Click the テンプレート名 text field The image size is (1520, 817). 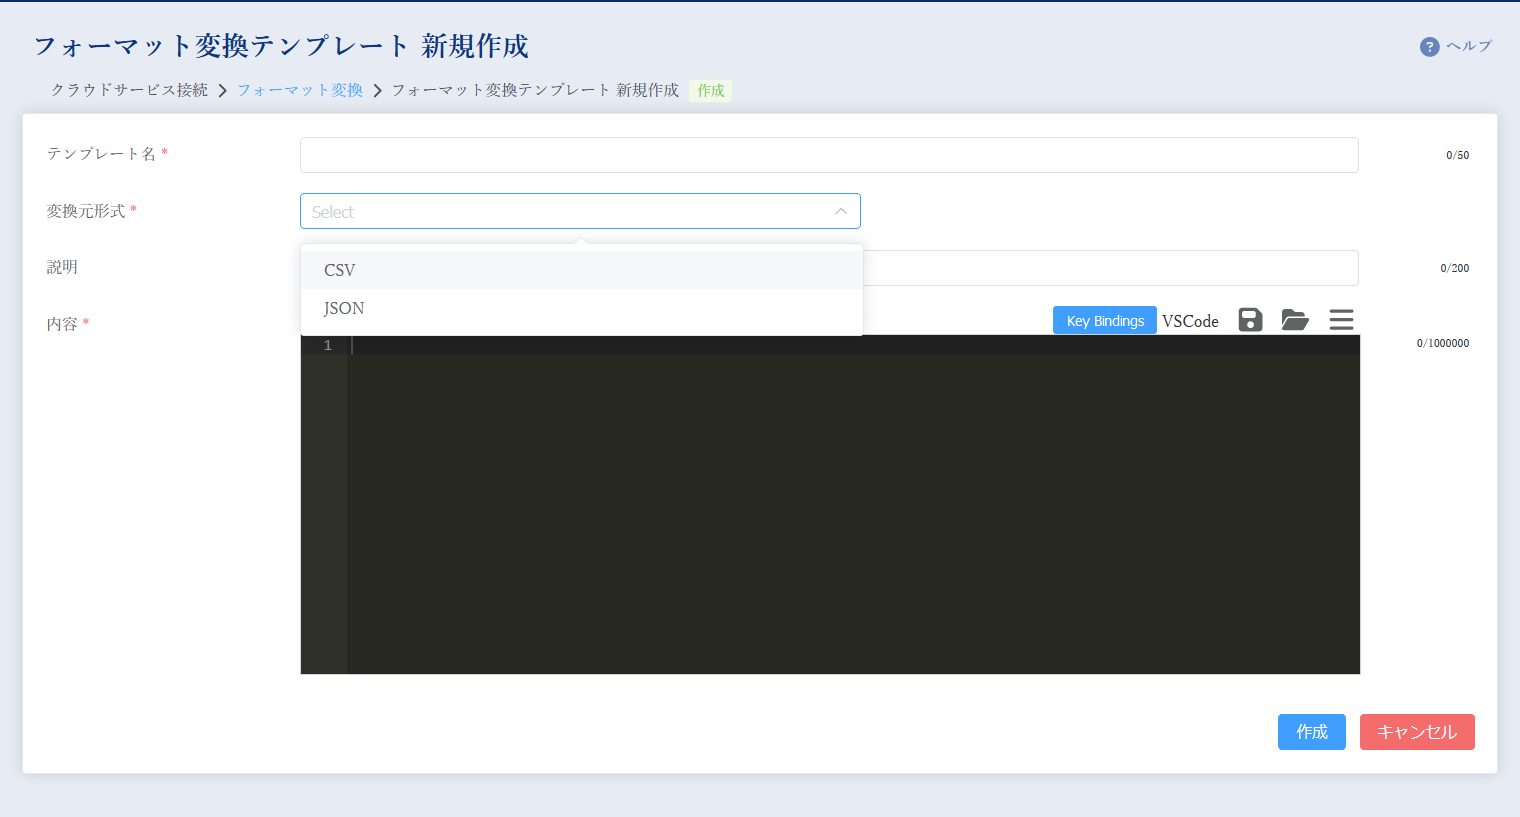pyautogui.click(x=828, y=154)
